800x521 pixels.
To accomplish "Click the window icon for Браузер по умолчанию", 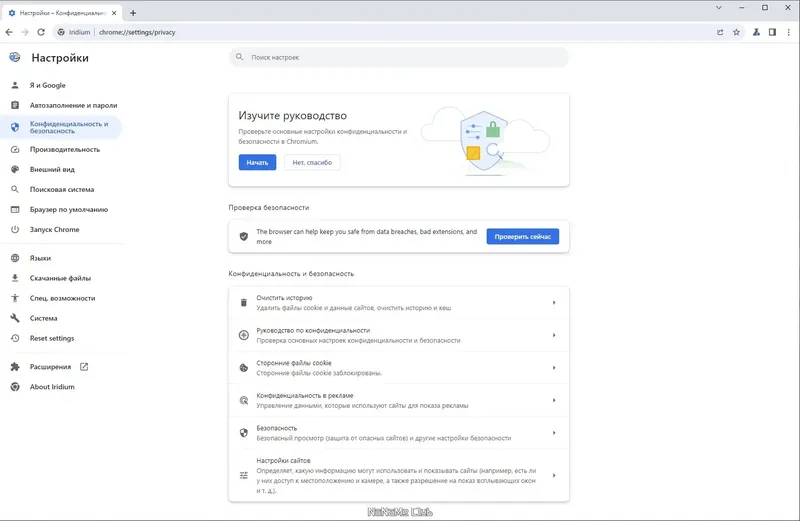I will 15,209.
